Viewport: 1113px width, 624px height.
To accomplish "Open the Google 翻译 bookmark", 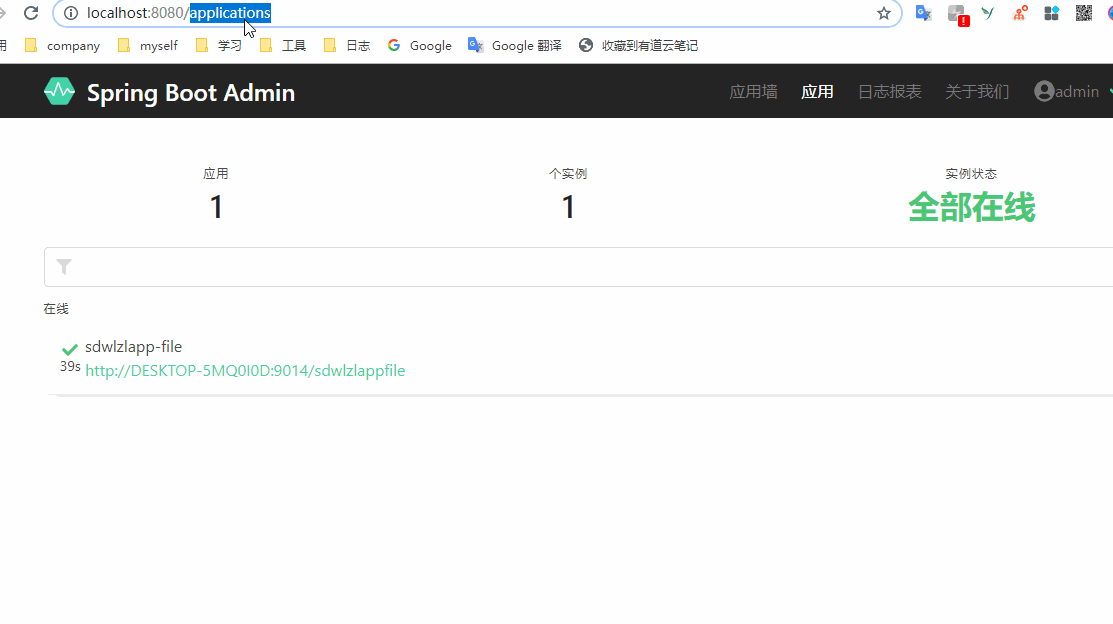I will pyautogui.click(x=515, y=45).
